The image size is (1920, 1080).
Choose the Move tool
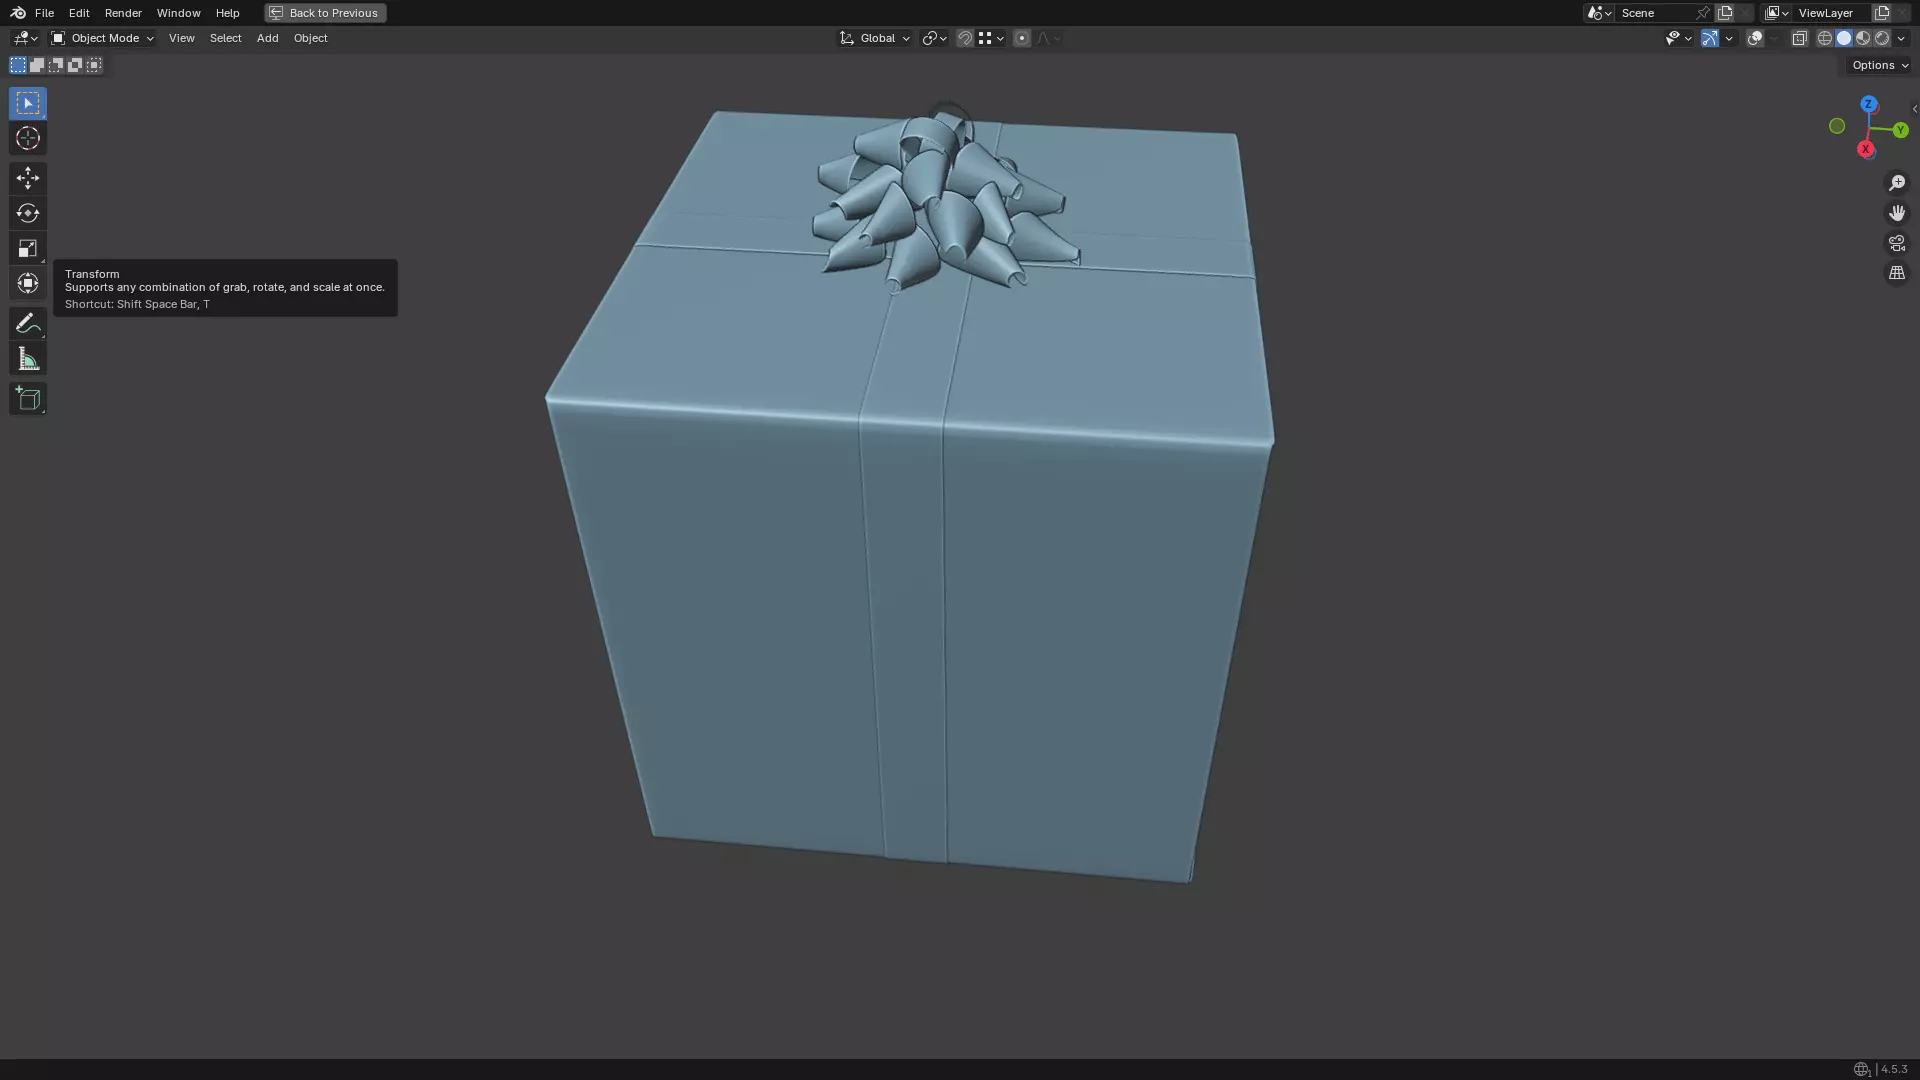point(28,178)
